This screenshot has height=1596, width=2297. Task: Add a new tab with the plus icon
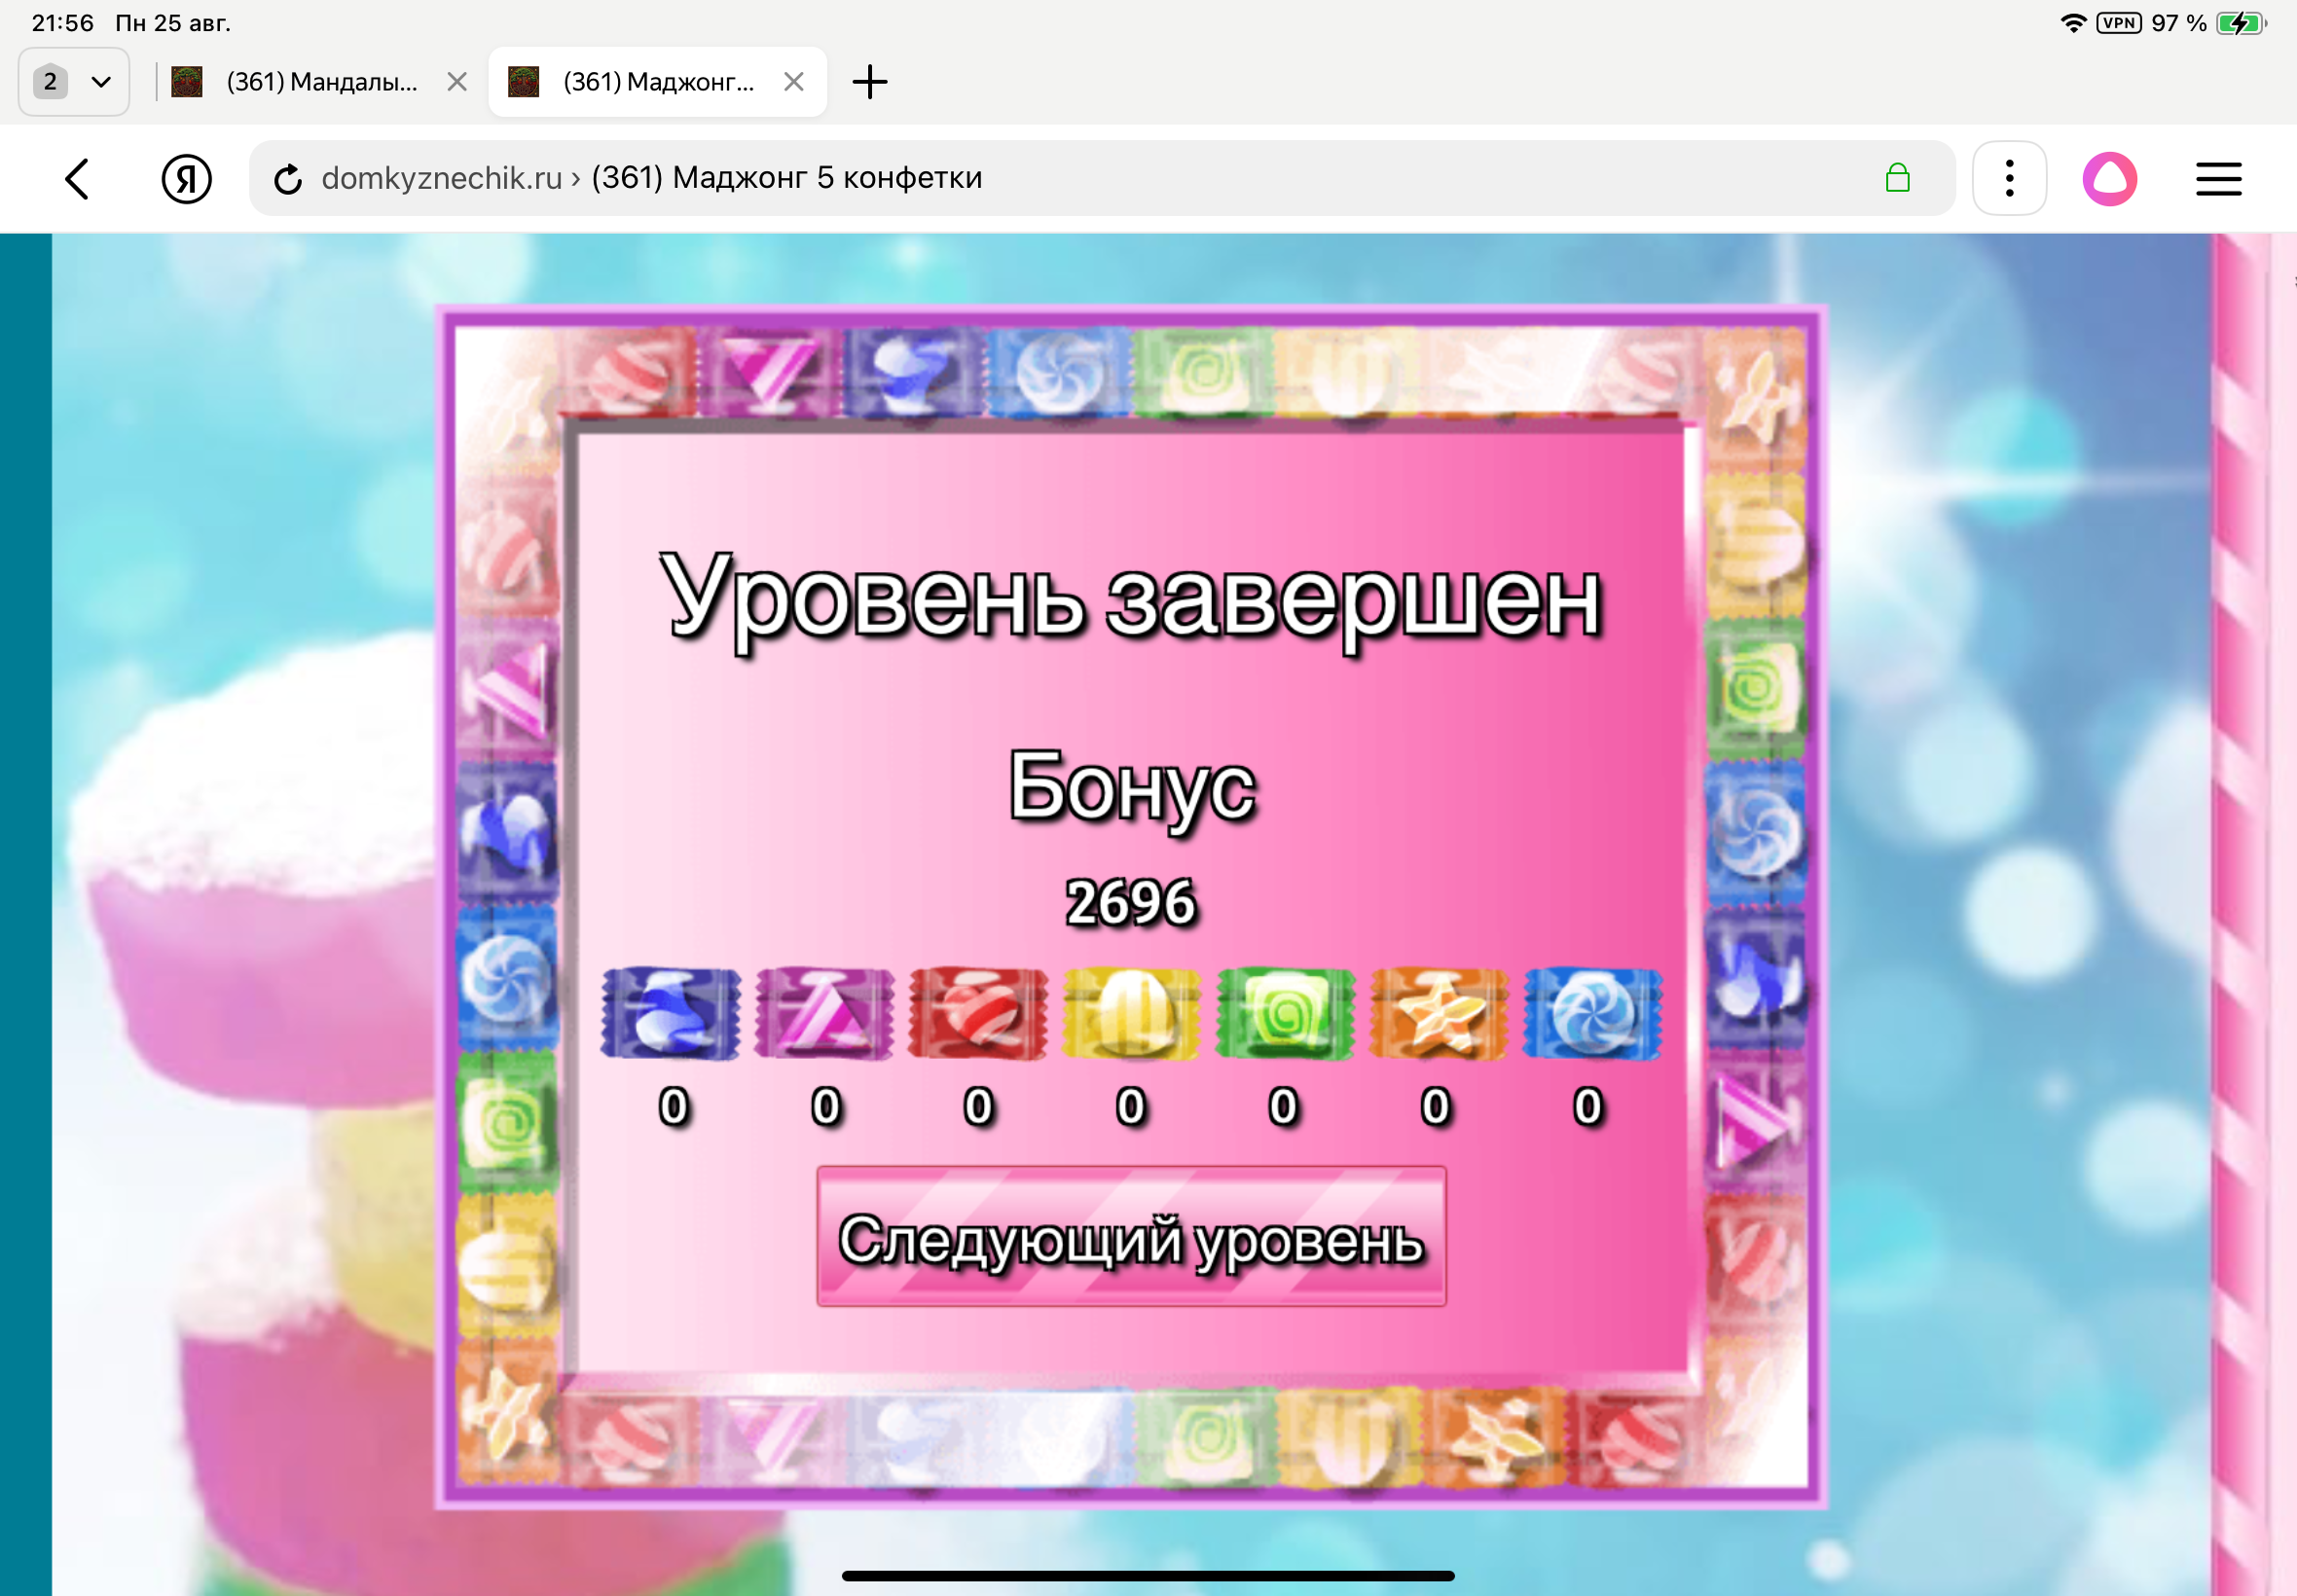point(869,82)
